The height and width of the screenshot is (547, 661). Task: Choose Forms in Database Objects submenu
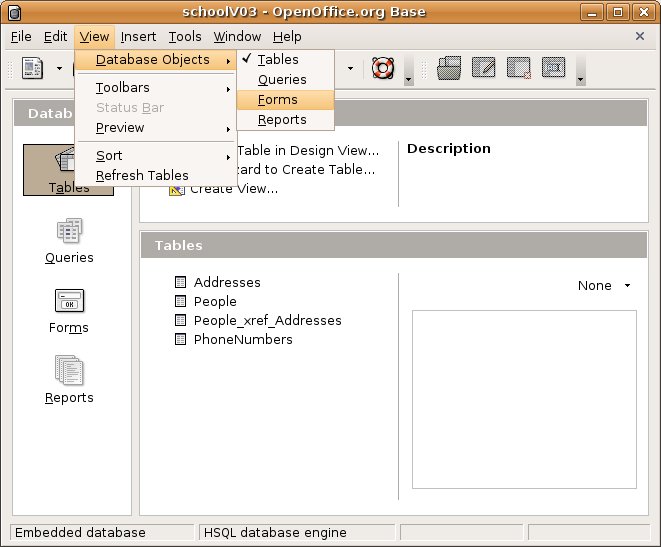point(285,99)
